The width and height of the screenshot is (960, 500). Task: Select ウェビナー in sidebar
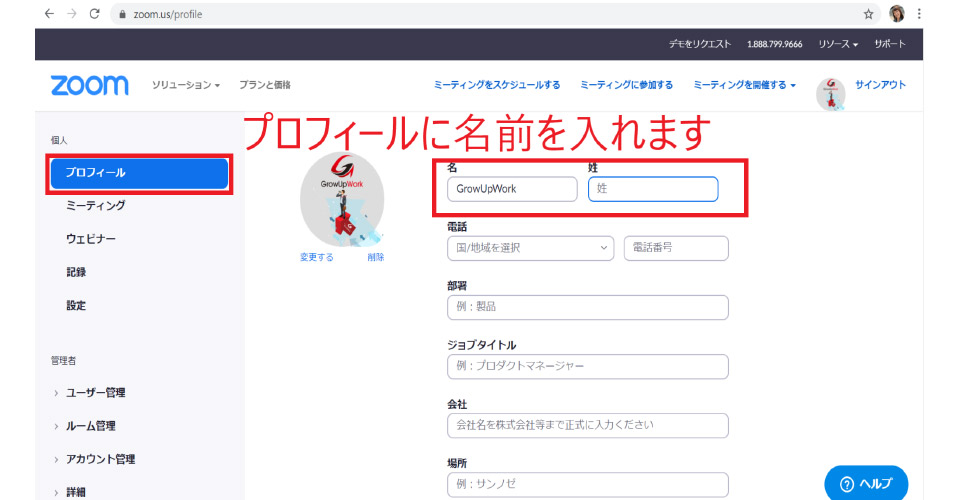click(x=91, y=239)
